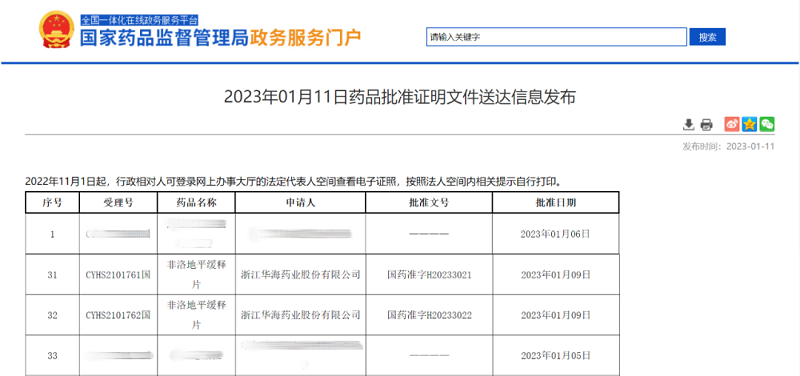Viewport: 800px width, 376px height.
Task: Click the 搜索 search button
Action: 707,37
